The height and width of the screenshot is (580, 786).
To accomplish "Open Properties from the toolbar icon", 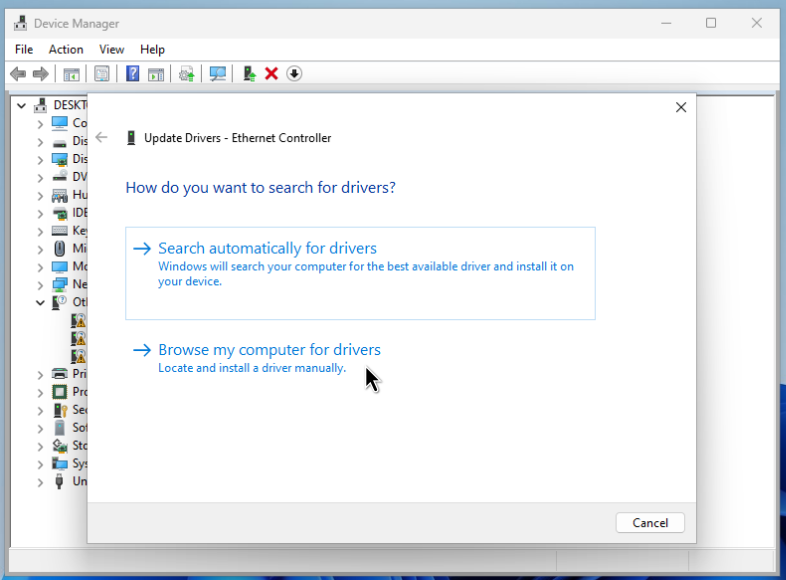I will click(101, 74).
